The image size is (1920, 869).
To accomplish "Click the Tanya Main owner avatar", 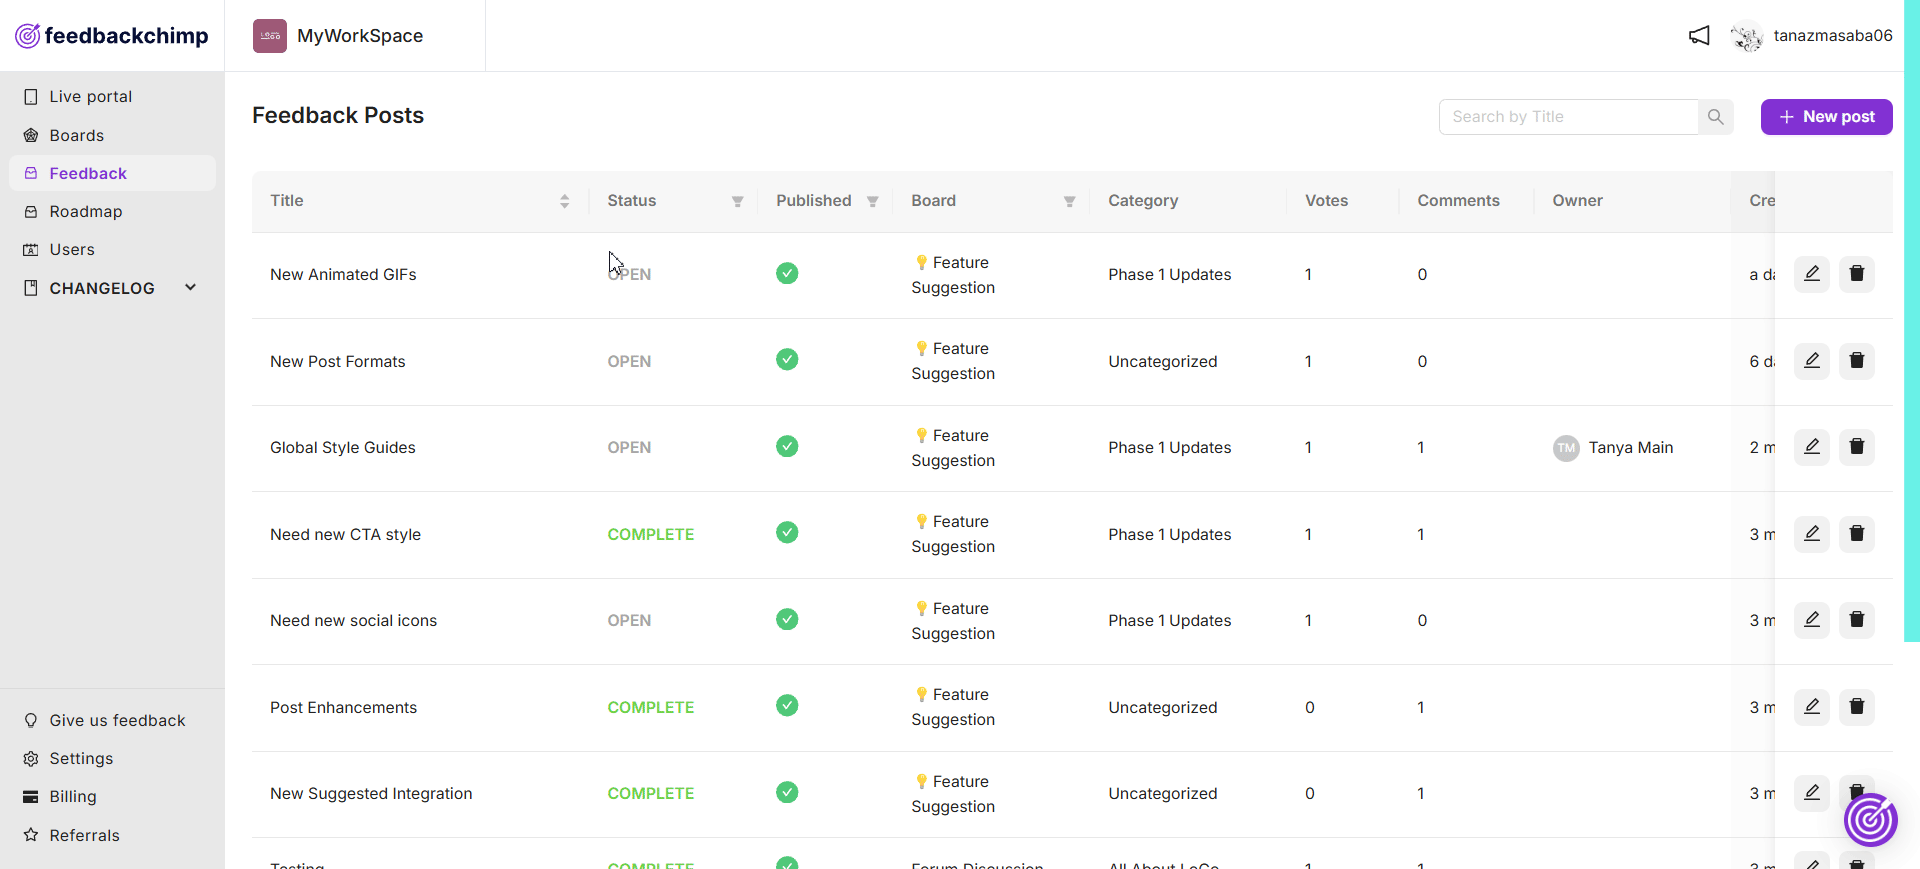I will [x=1566, y=448].
